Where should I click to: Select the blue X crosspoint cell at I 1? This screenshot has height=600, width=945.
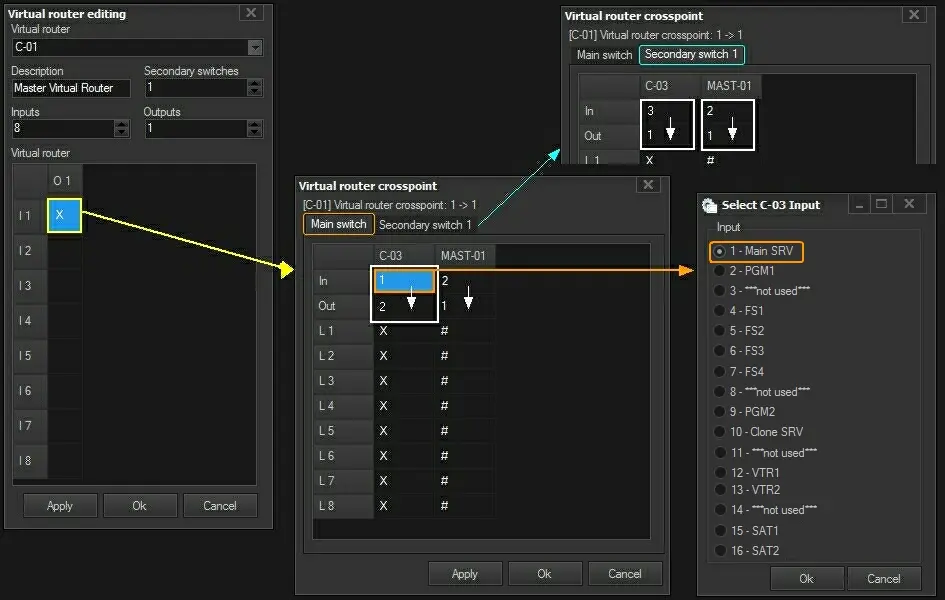64,215
